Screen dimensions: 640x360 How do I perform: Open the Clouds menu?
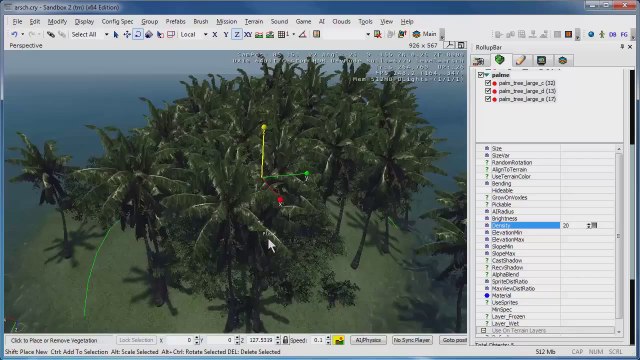point(341,21)
